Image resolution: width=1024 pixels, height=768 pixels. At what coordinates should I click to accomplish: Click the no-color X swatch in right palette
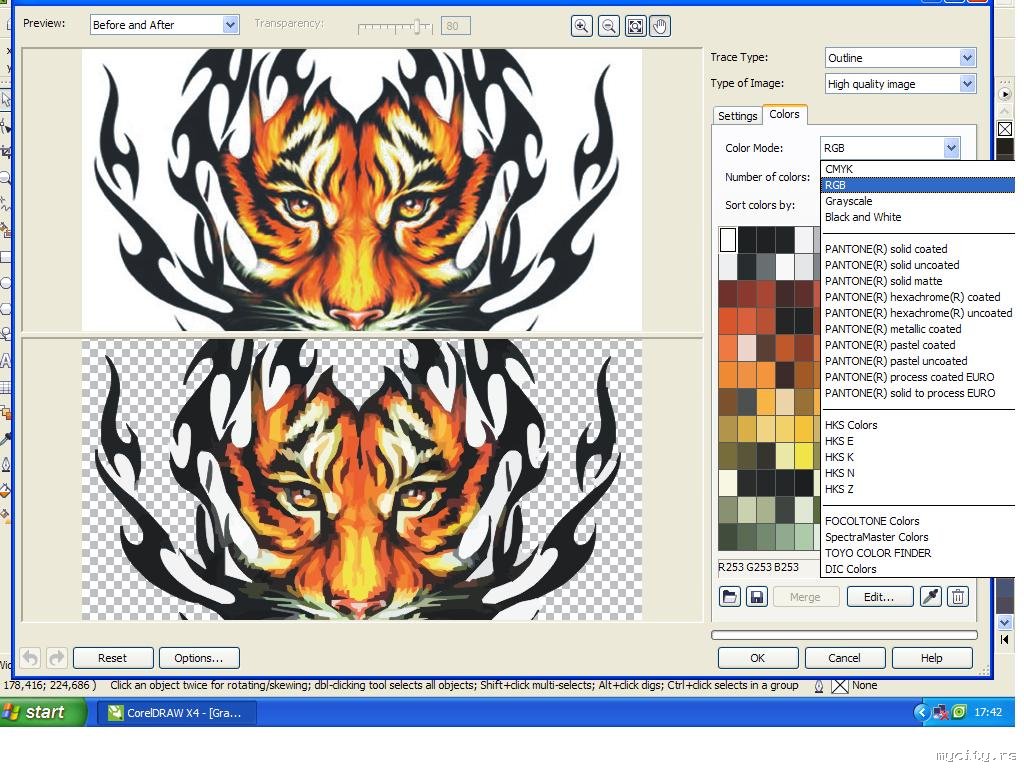(1005, 129)
